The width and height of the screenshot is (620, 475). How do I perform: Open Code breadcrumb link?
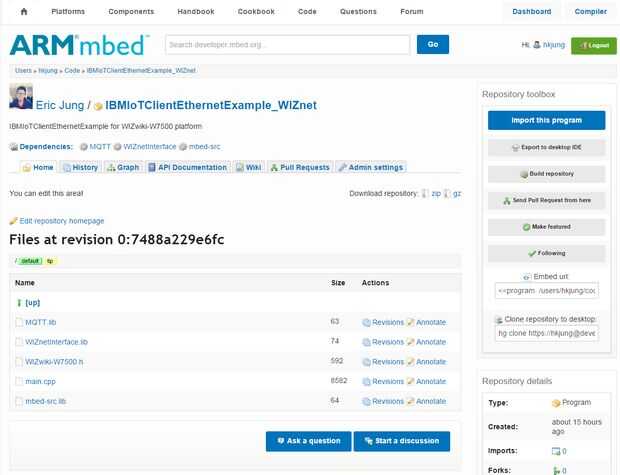pos(72,70)
